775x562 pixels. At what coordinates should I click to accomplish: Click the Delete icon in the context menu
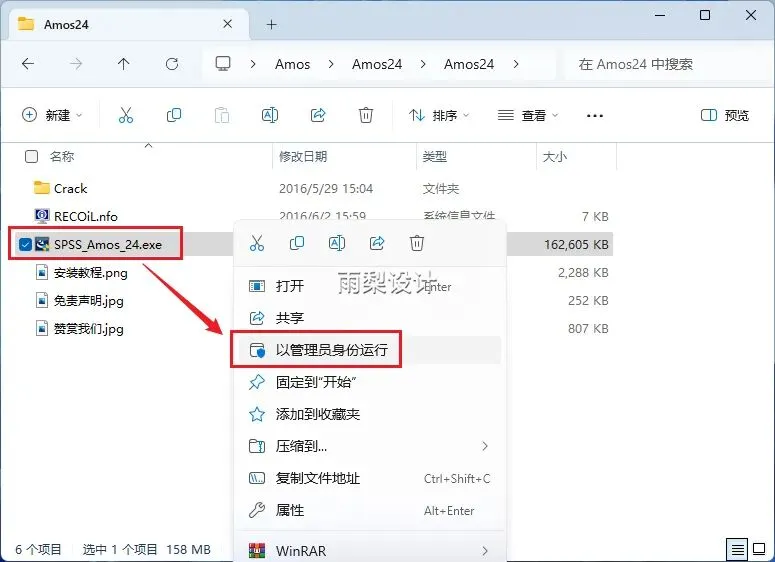[417, 243]
